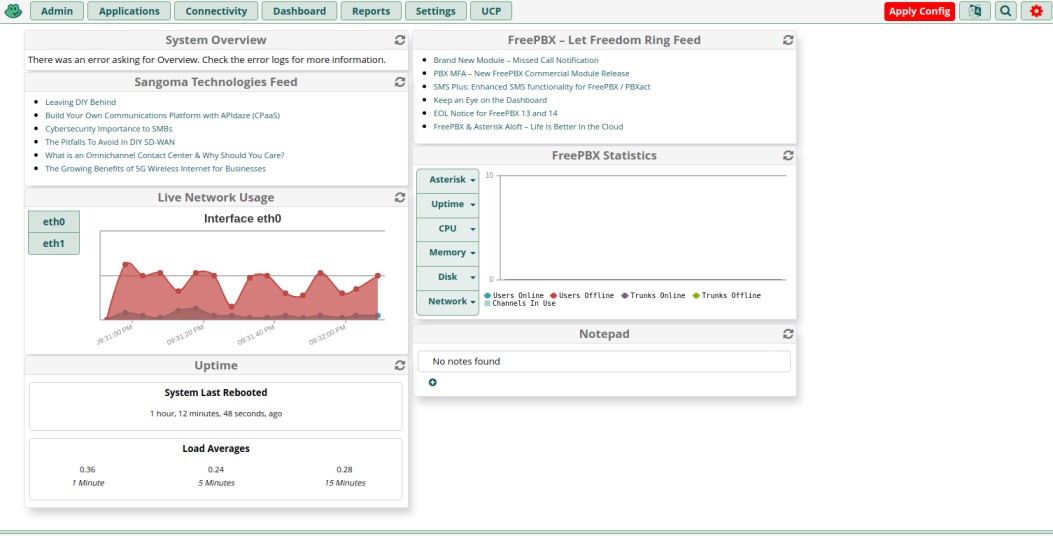1053x536 pixels.
Task: Toggle Channels In Use legend entry
Action: pyautogui.click(x=523, y=303)
